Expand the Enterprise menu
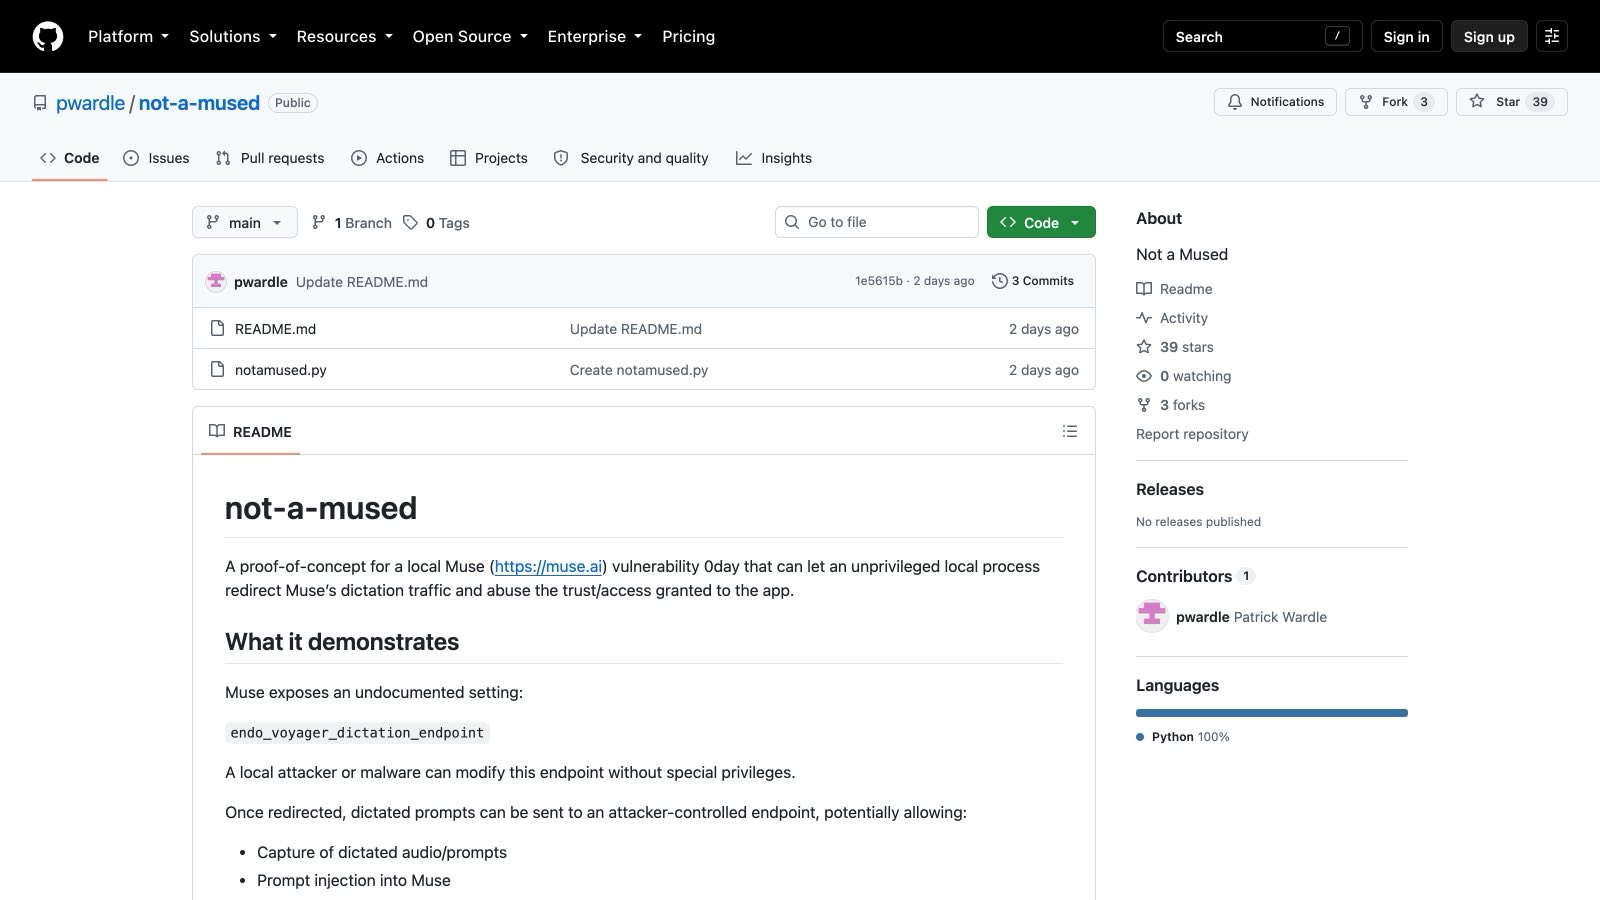 tap(595, 36)
